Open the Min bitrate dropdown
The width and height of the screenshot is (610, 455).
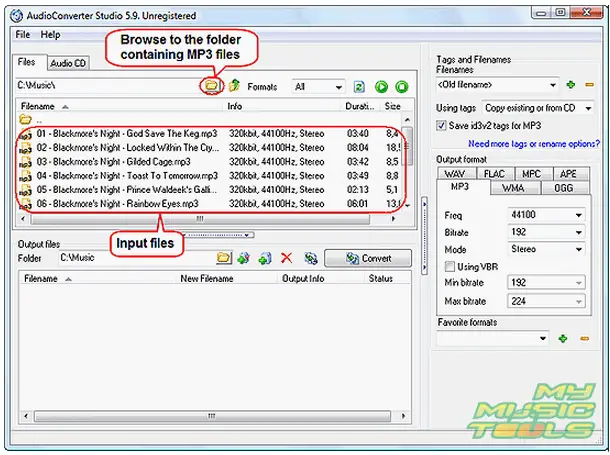click(x=578, y=283)
